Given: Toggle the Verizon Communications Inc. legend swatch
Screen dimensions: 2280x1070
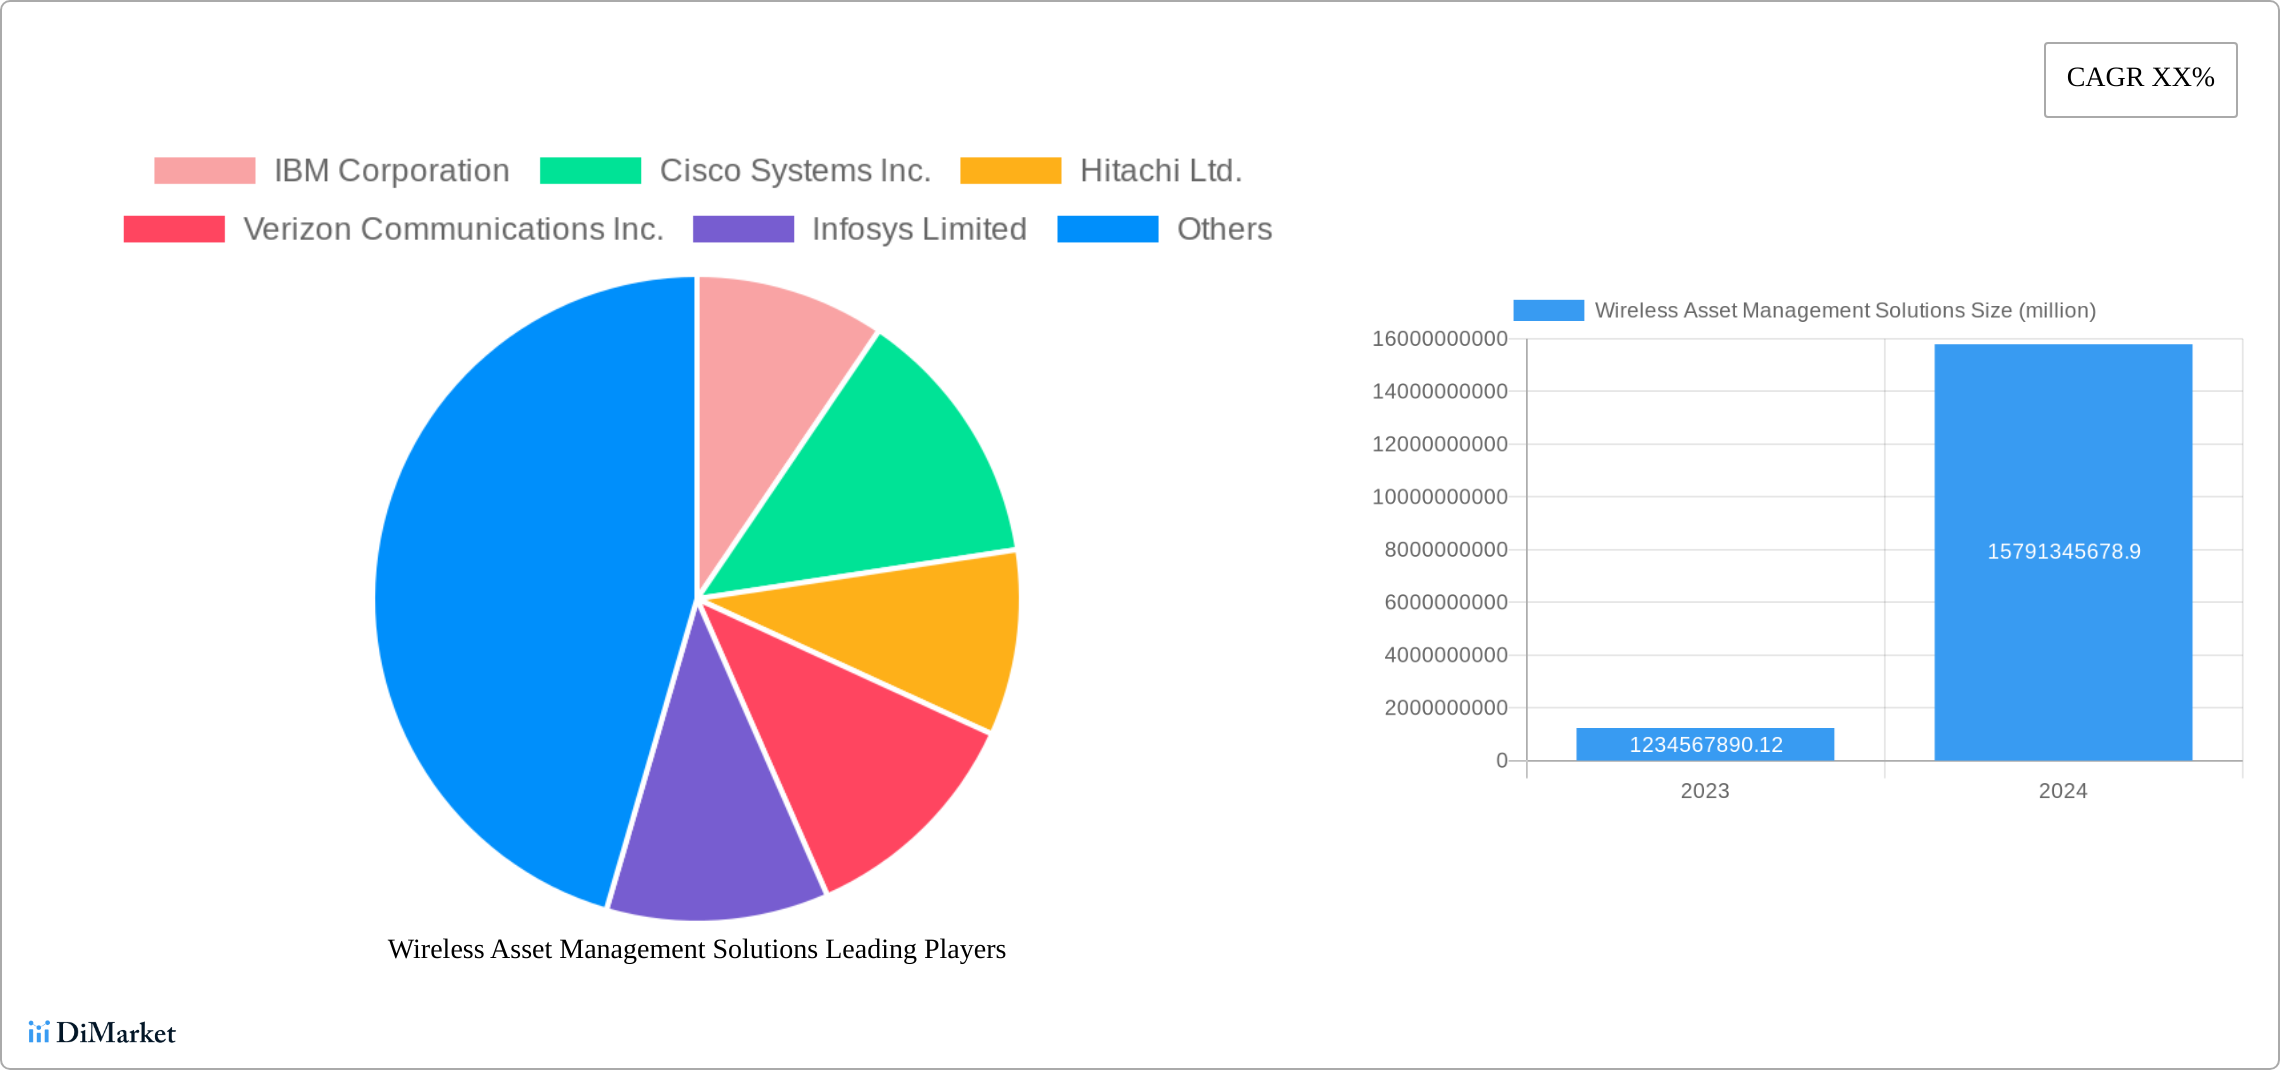Looking at the screenshot, I should (x=174, y=229).
